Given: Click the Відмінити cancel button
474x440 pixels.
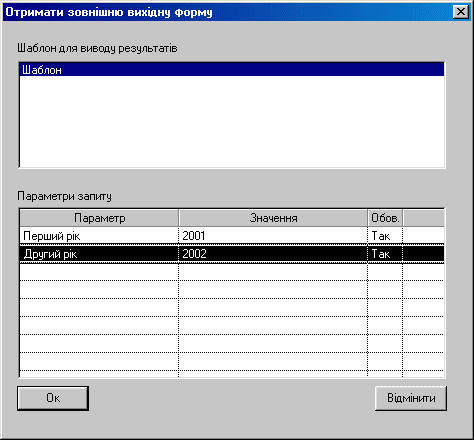Looking at the screenshot, I should point(411,398).
